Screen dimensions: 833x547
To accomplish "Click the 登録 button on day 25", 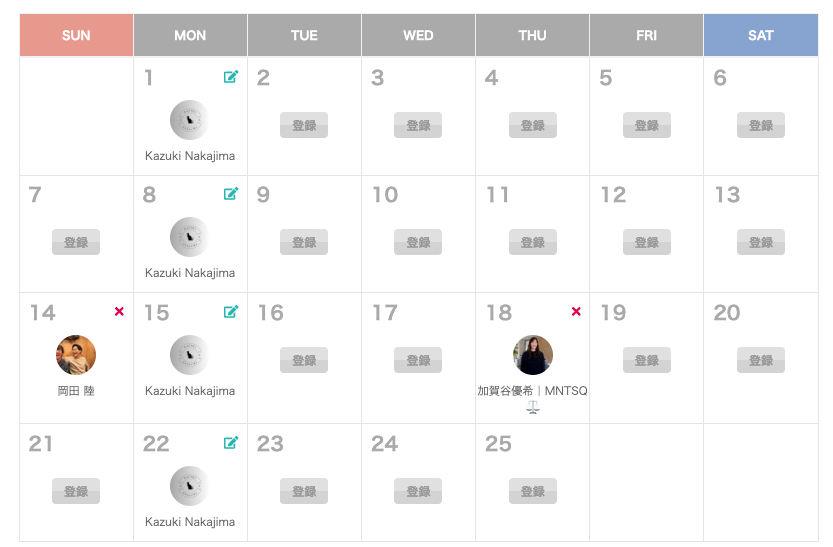I will 533,491.
